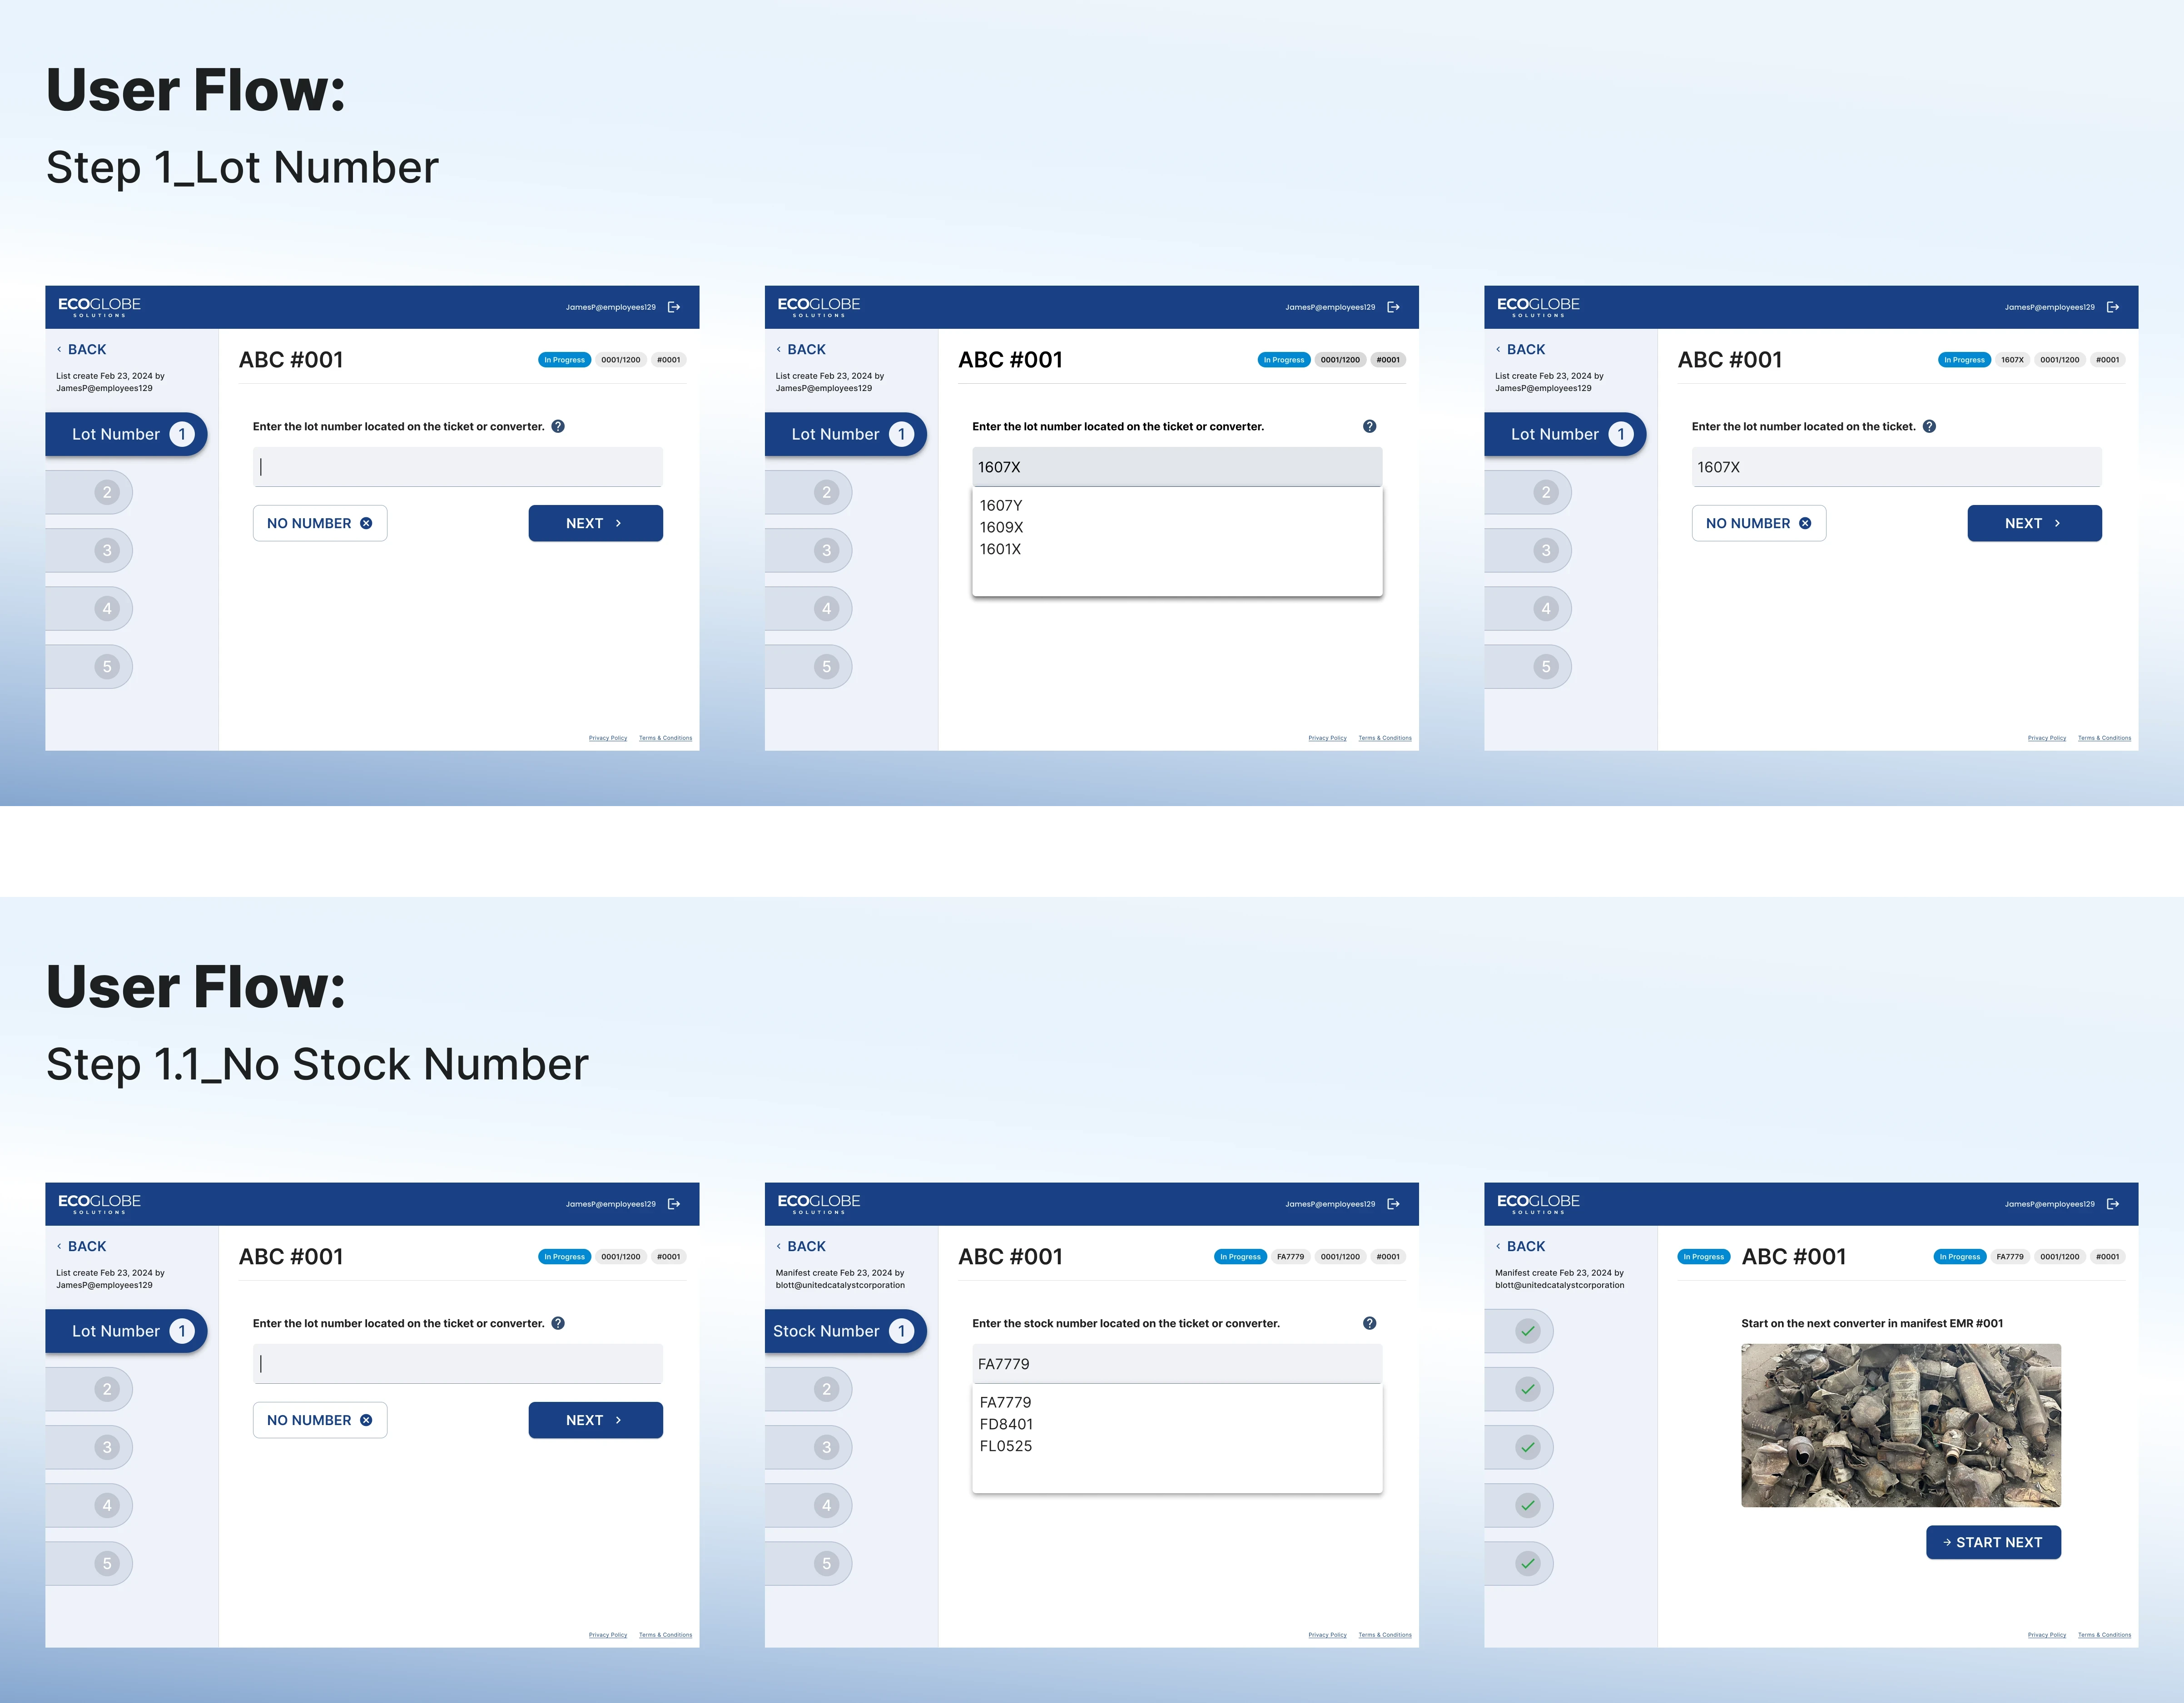Choose FA7779 in the stock suggestion list

[1005, 1402]
